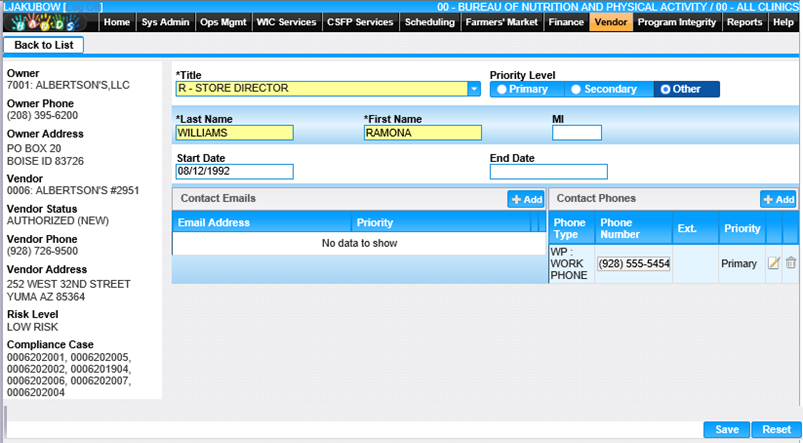Click the Phone Type column header
The image size is (803, 443).
point(572,228)
